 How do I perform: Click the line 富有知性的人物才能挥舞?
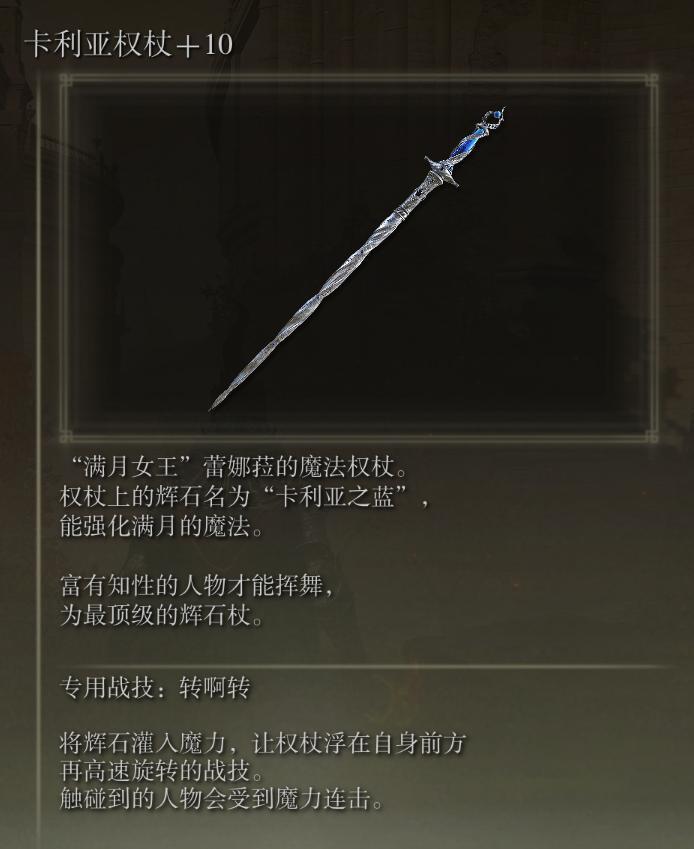point(197,586)
